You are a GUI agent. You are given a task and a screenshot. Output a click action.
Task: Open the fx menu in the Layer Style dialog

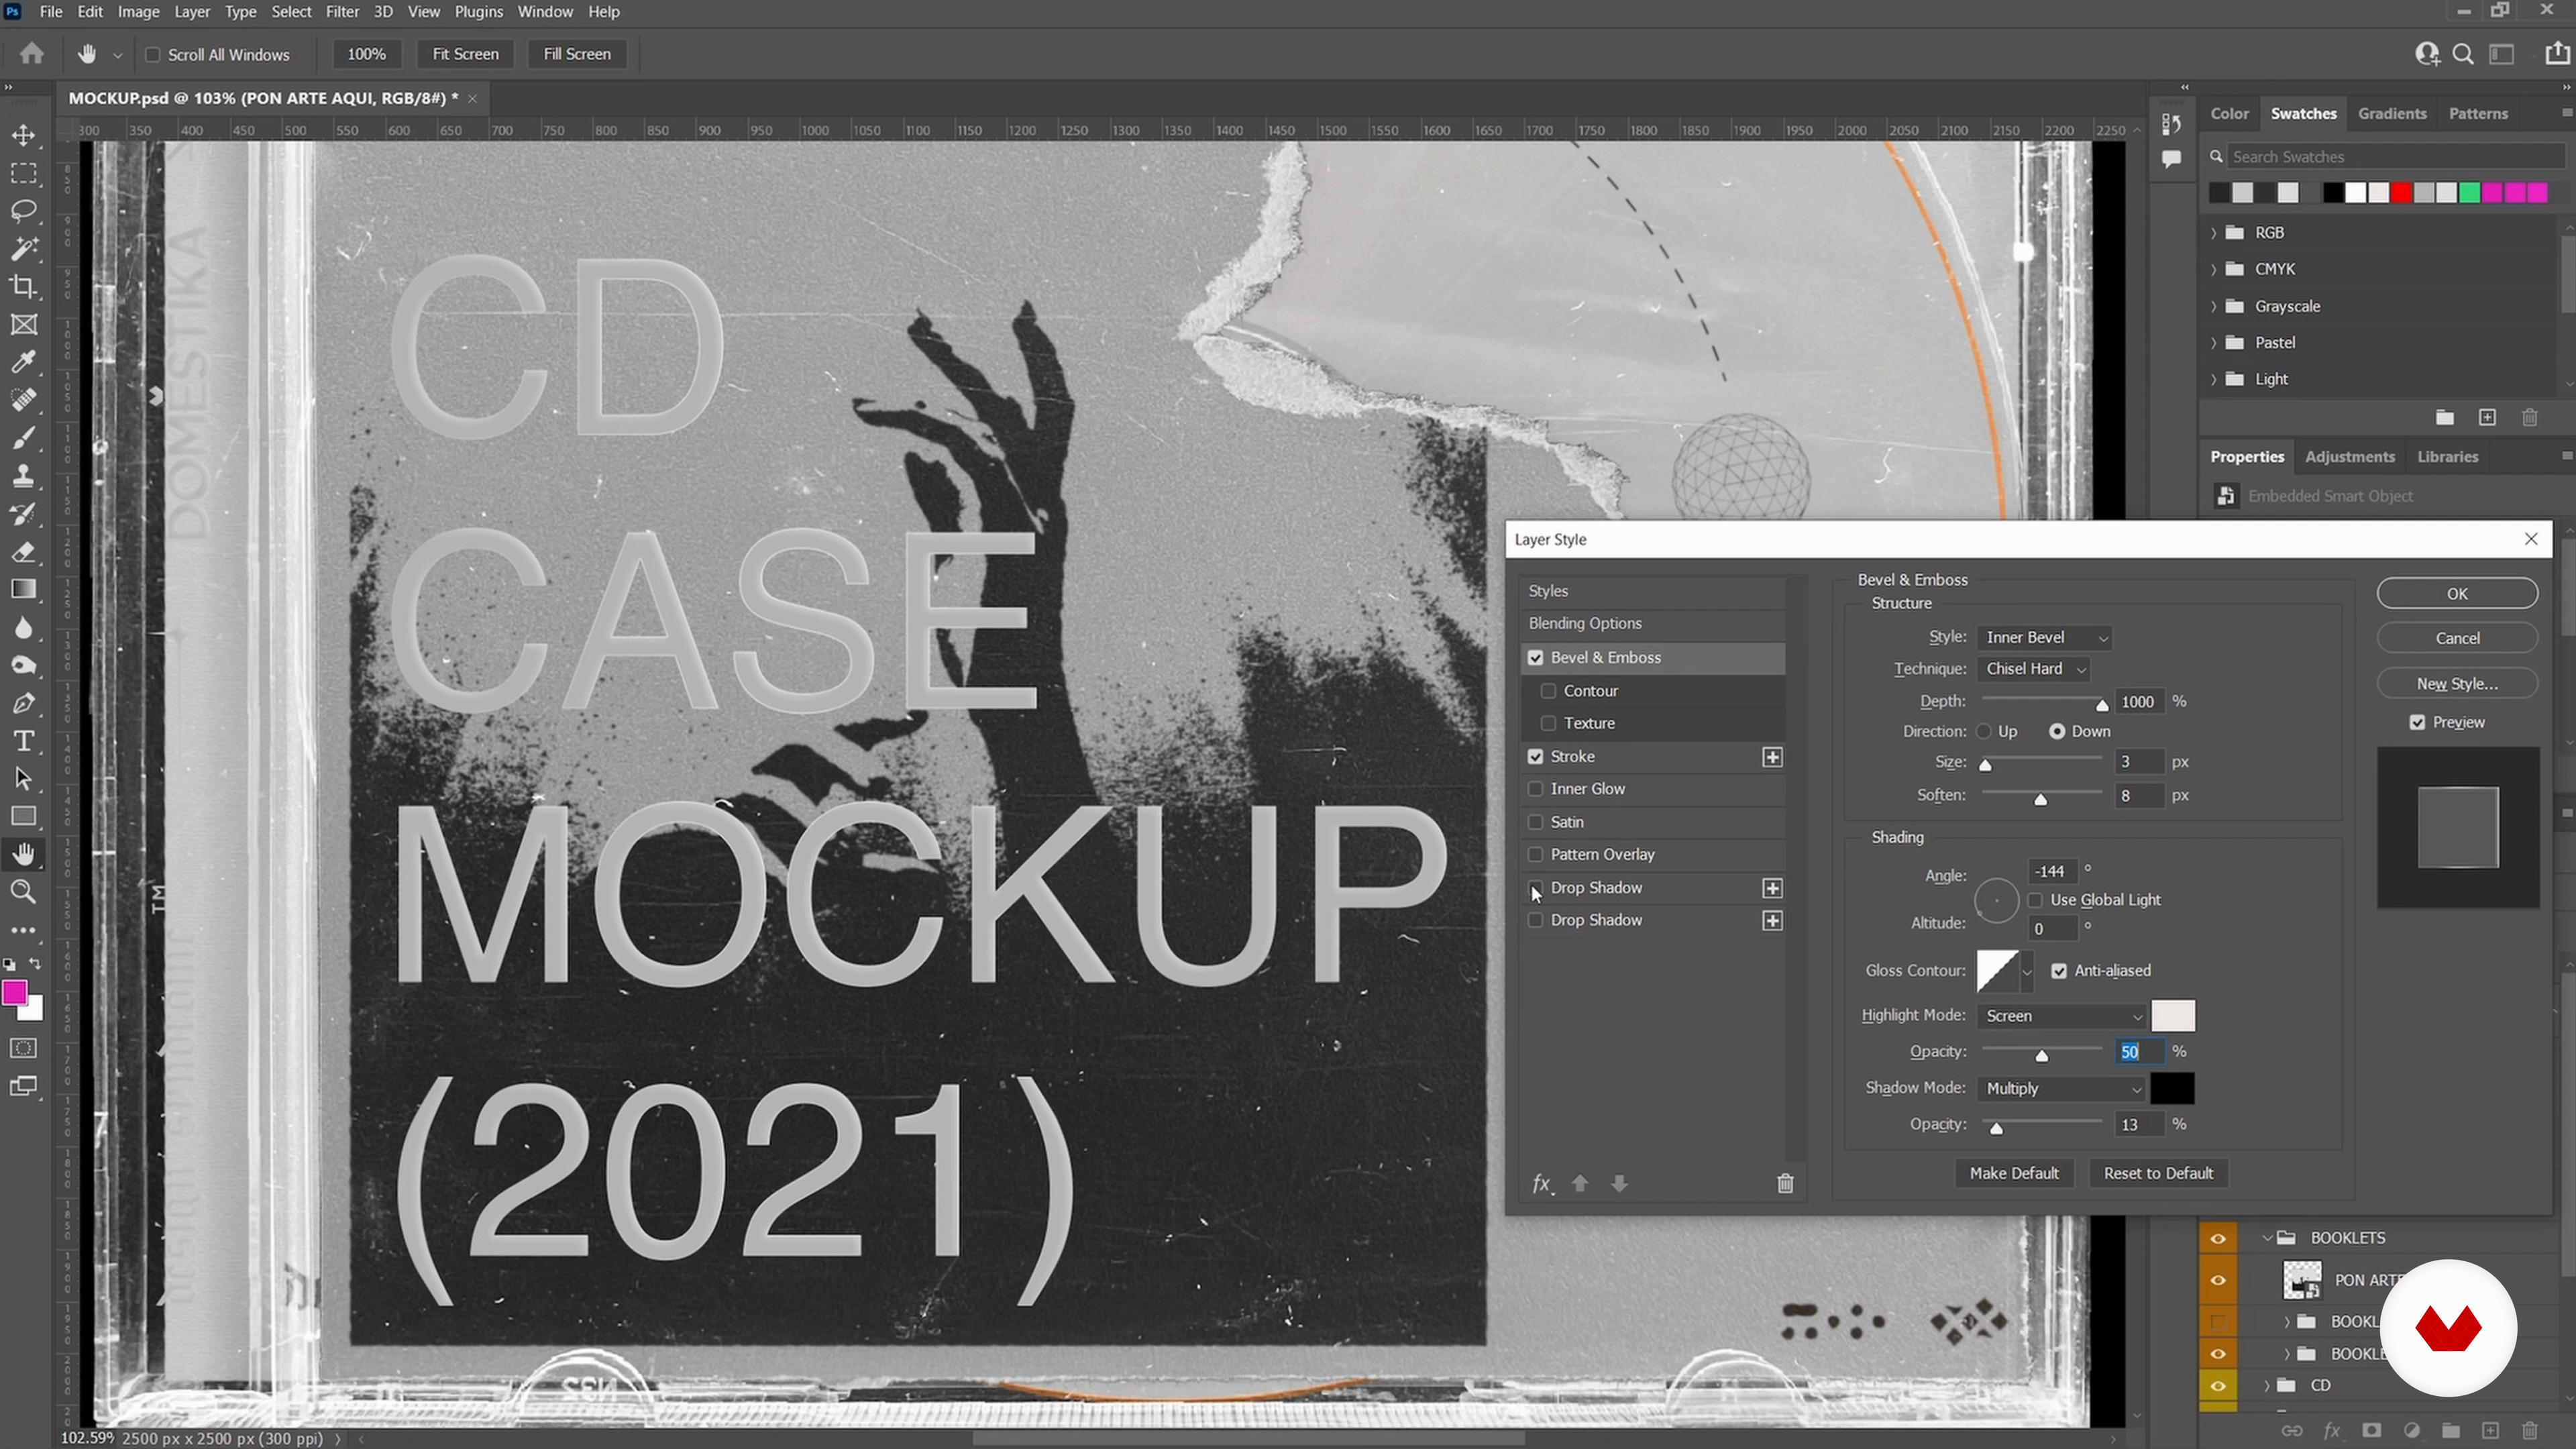pos(1542,1184)
